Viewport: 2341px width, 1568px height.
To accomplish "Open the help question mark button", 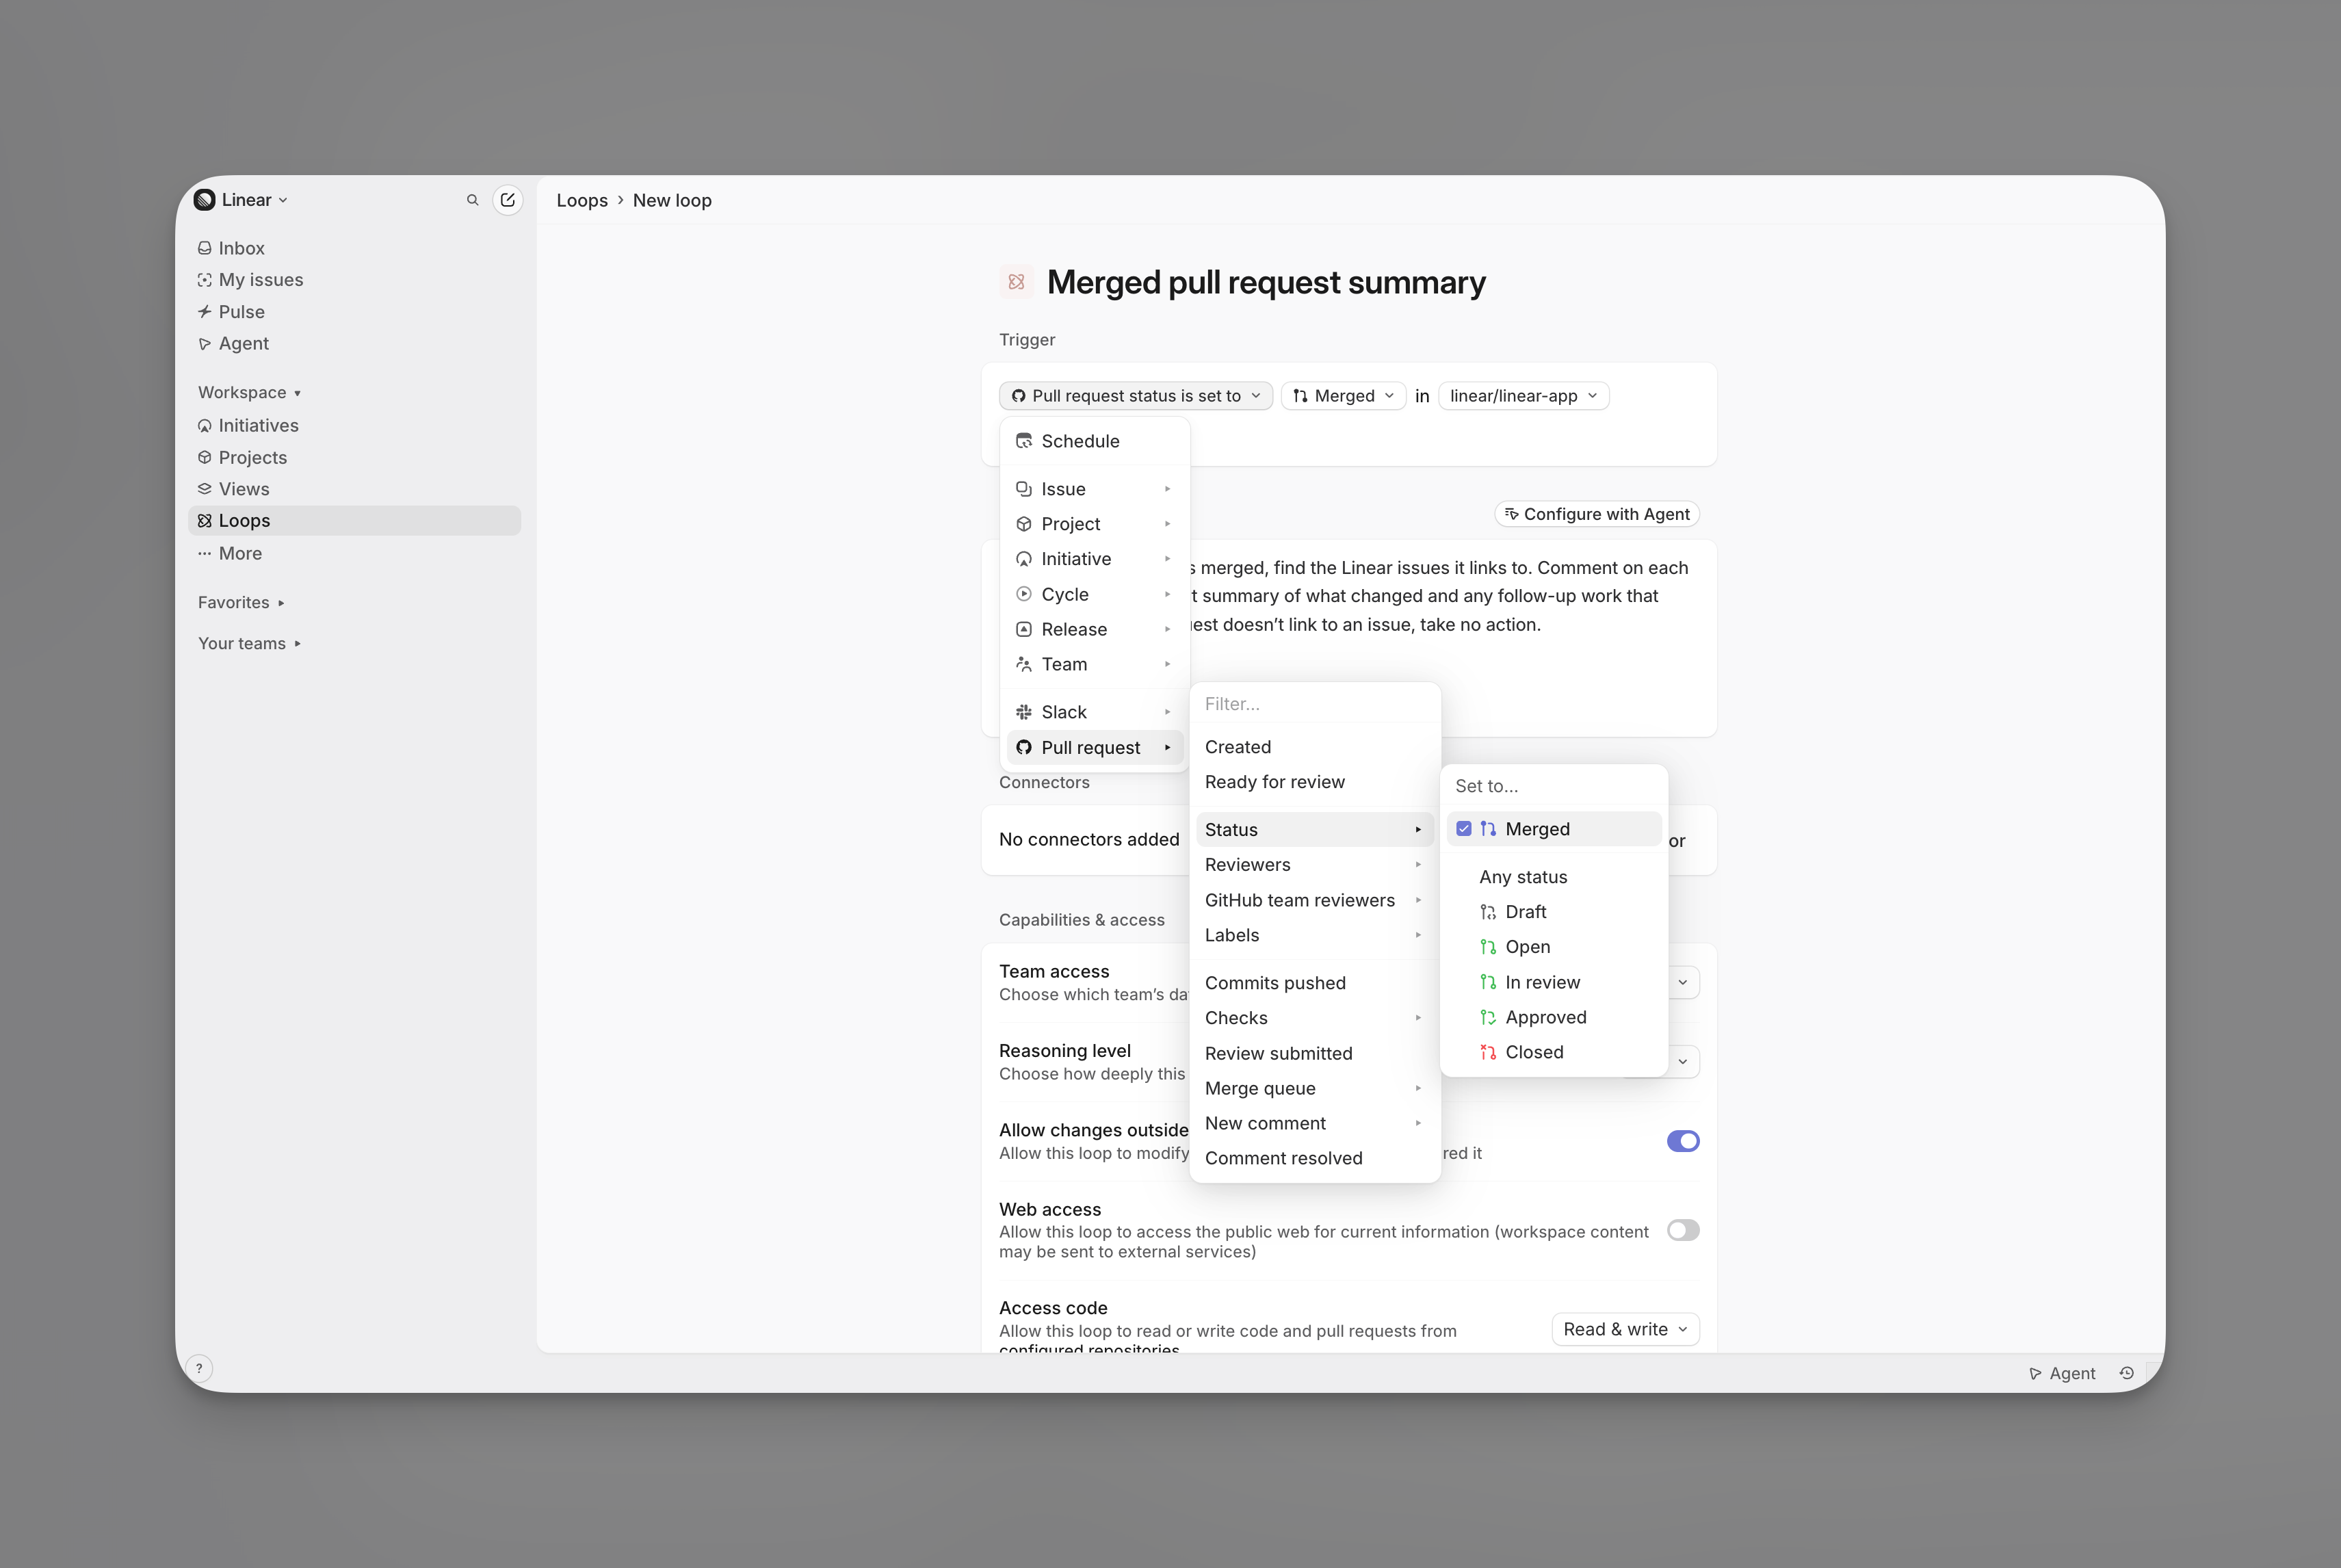I will point(199,1369).
